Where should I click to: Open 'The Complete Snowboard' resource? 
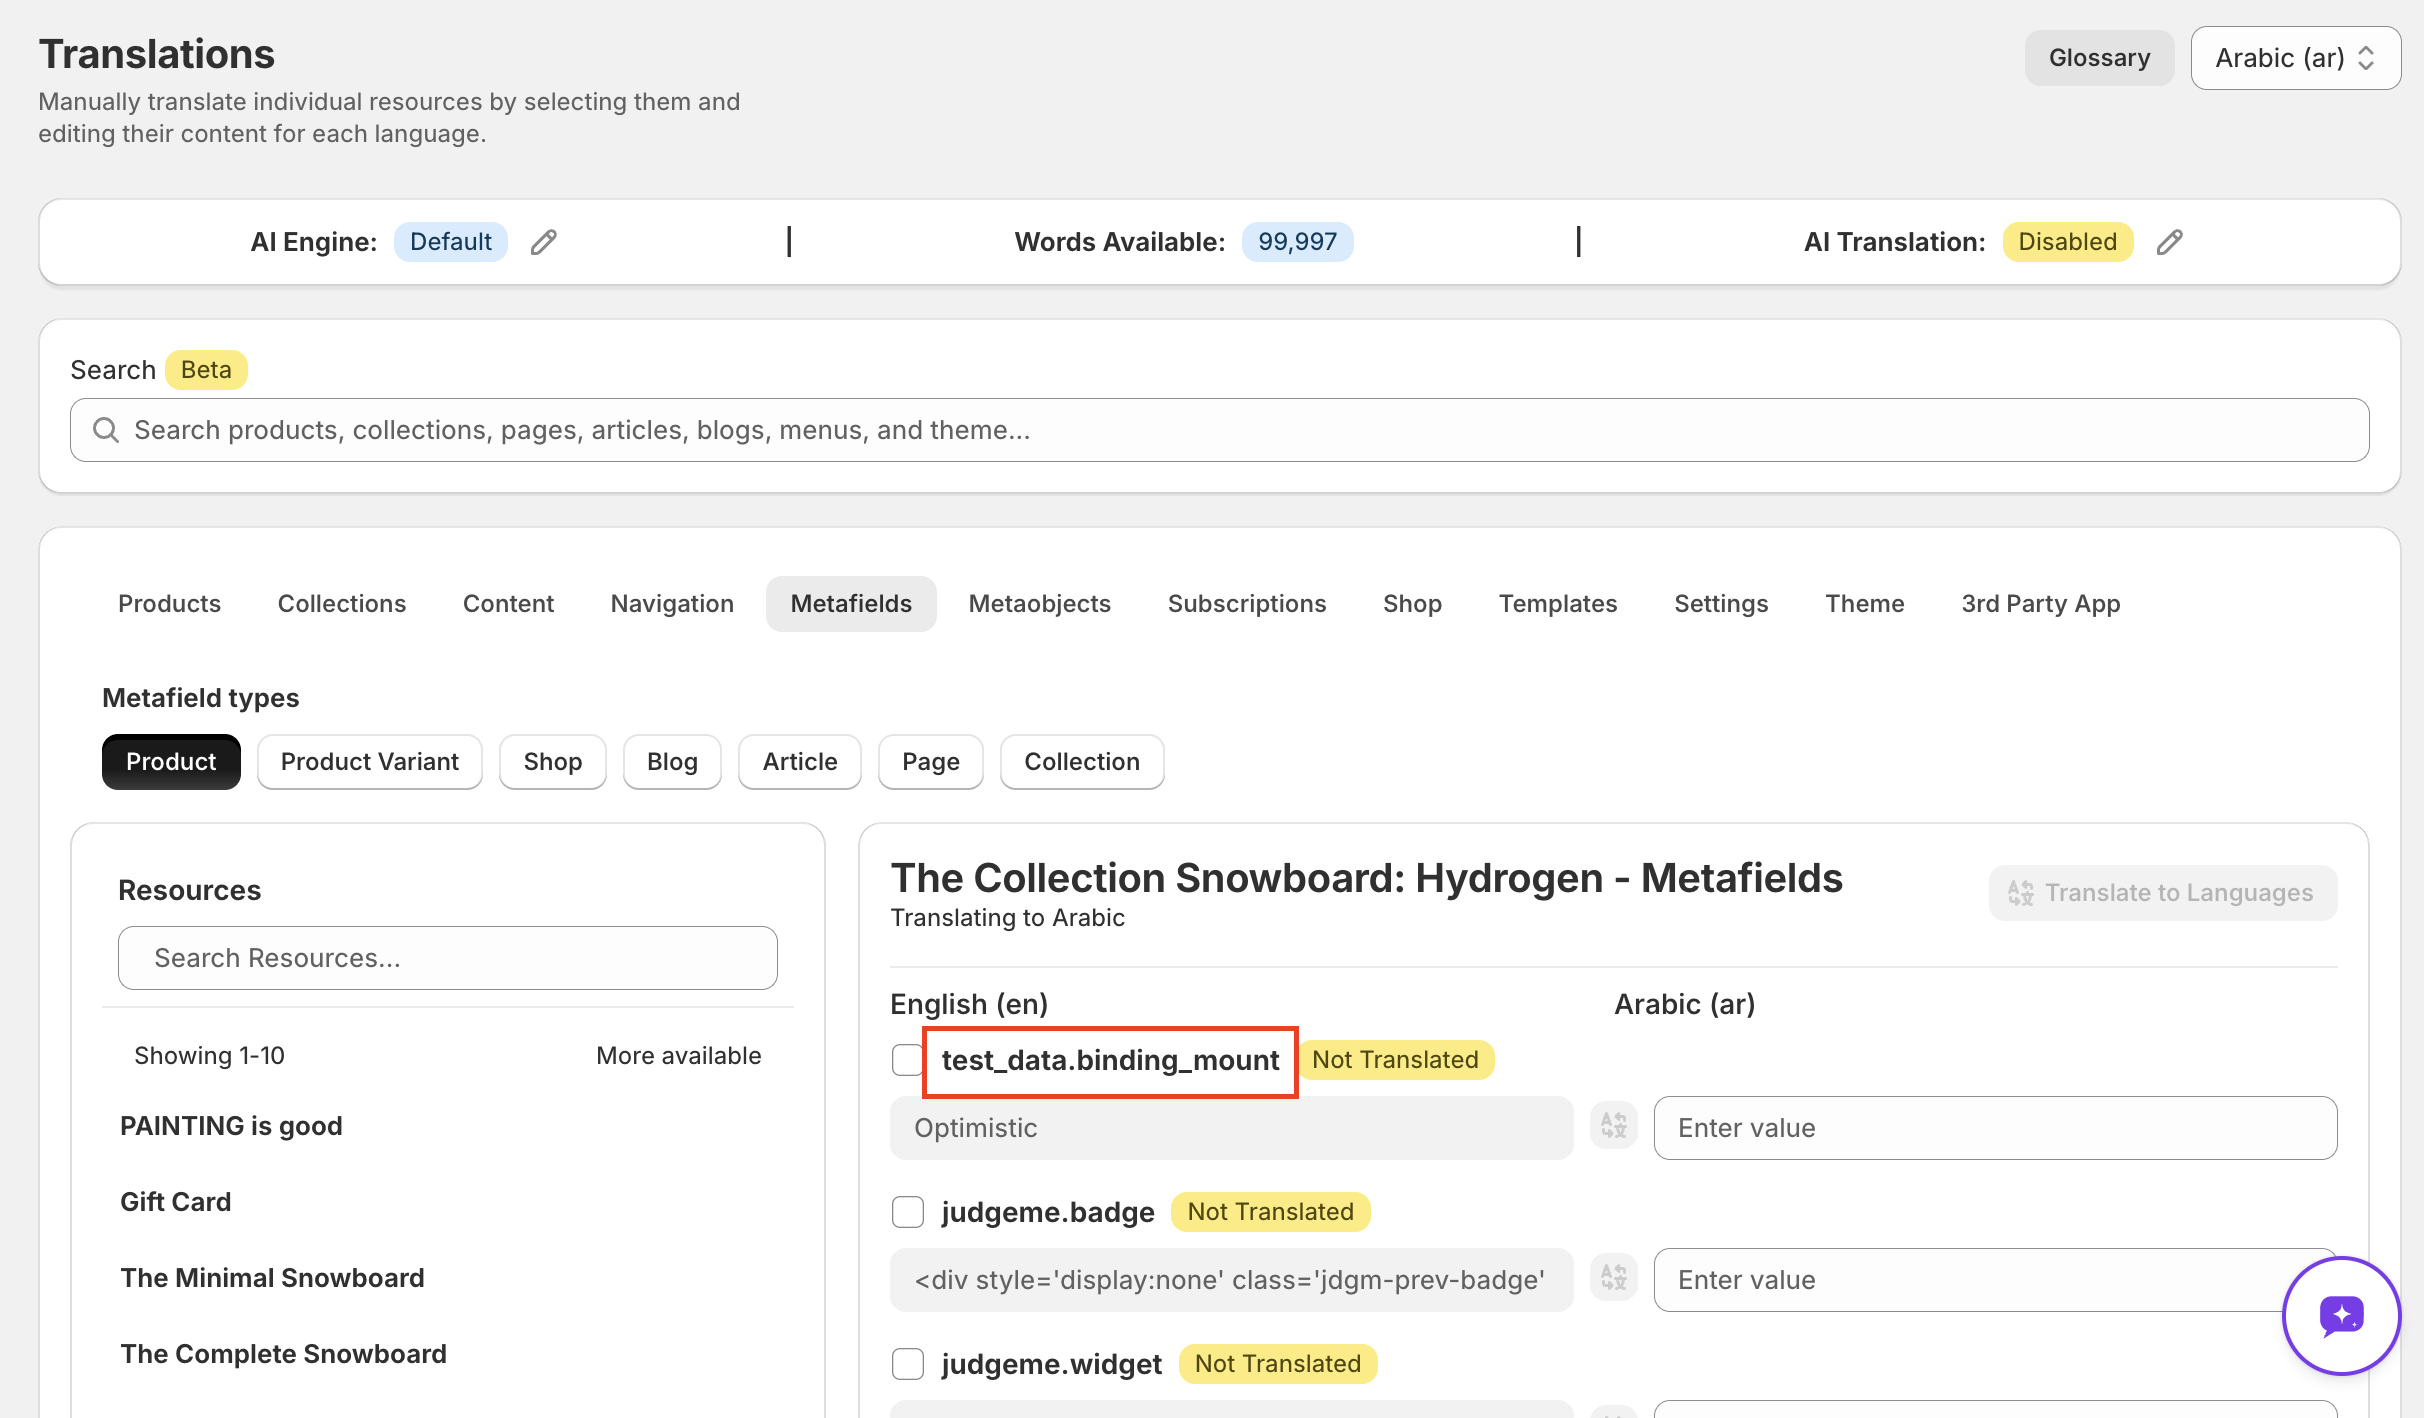(x=283, y=1354)
